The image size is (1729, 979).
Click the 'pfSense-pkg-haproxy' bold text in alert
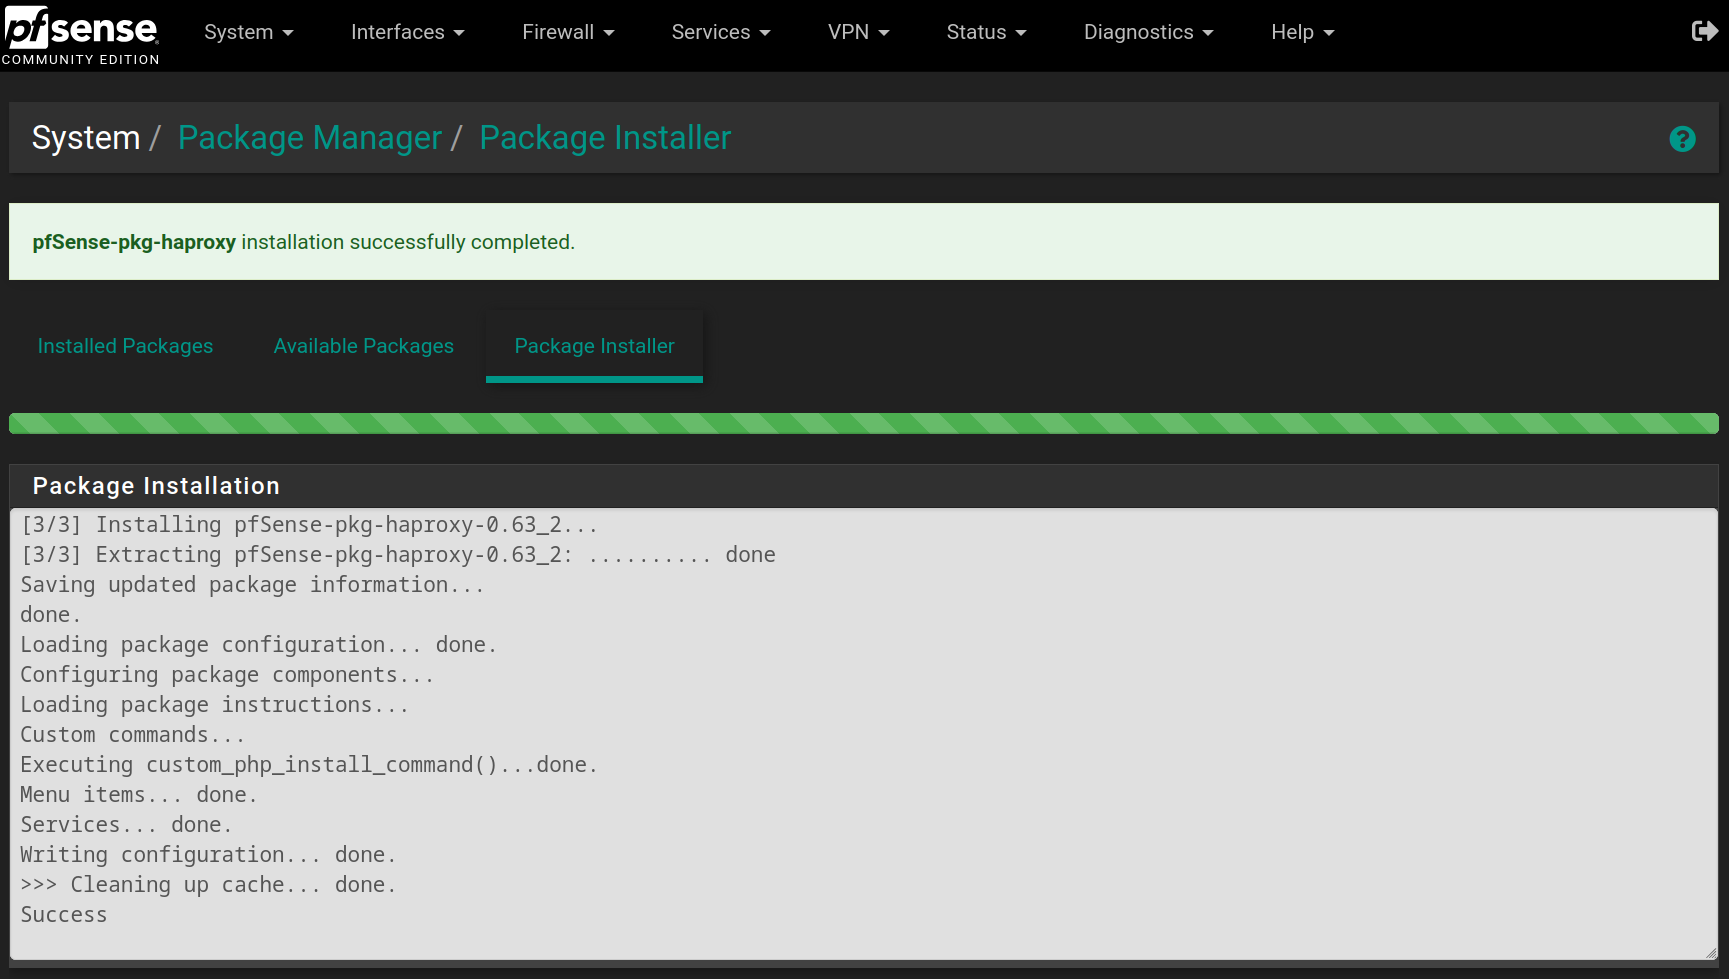point(134,242)
